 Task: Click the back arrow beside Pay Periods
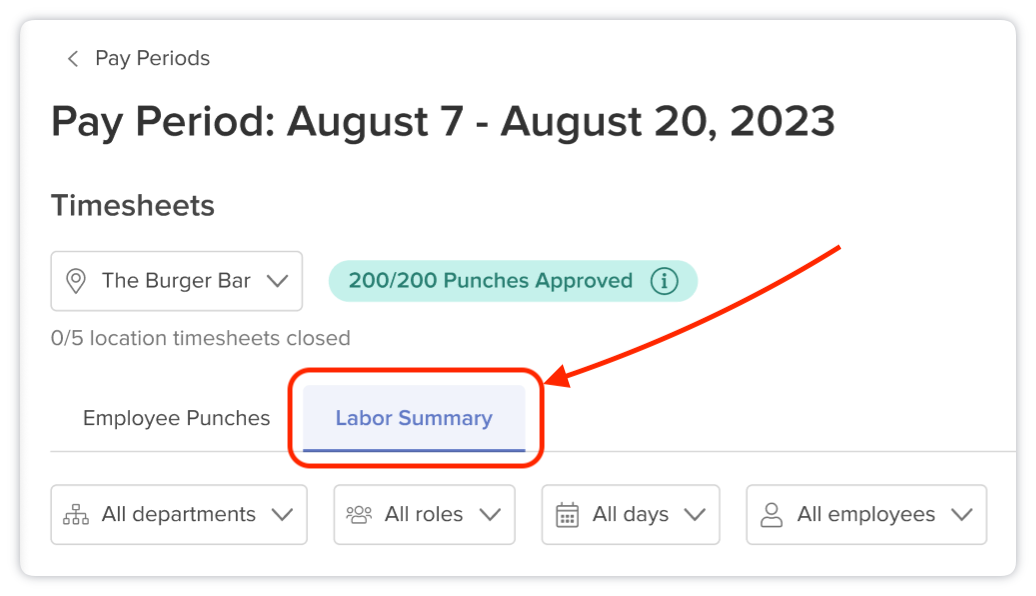click(x=73, y=59)
